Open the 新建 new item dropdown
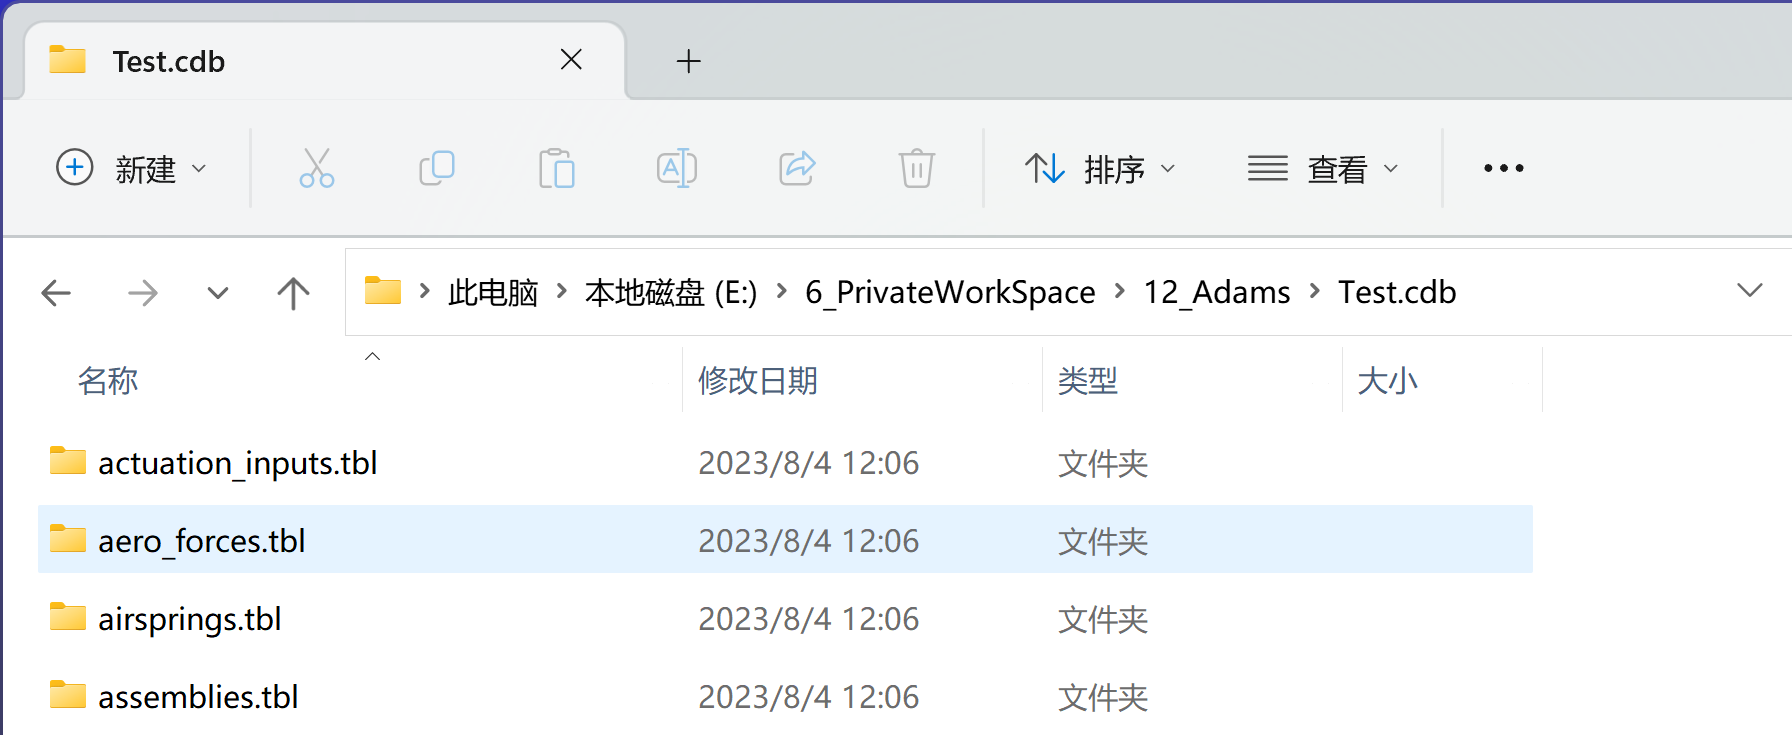Image resolution: width=1792 pixels, height=735 pixels. coord(131,168)
